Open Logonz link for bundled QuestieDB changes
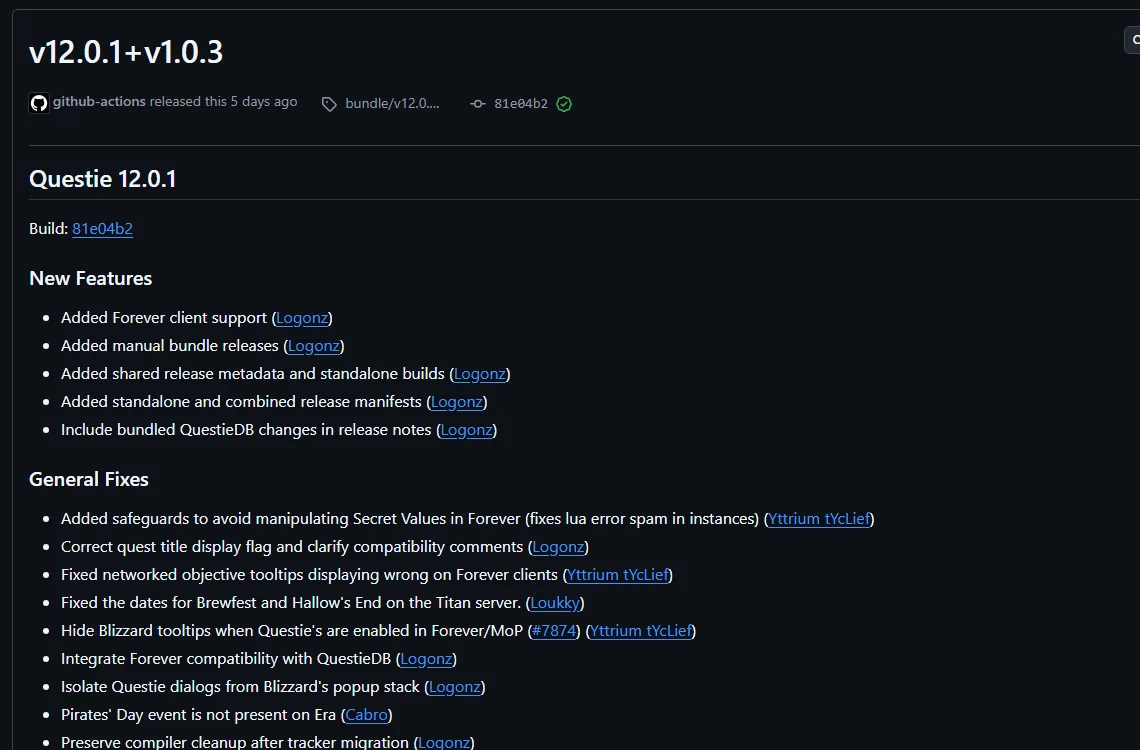1140x750 pixels. pos(467,430)
